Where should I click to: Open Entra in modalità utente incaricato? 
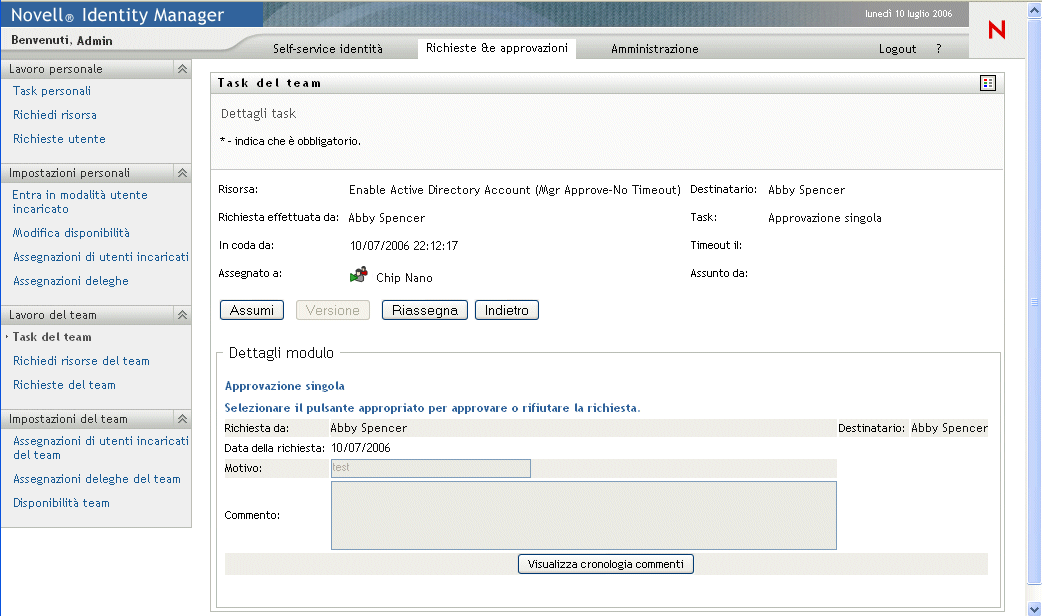point(80,202)
